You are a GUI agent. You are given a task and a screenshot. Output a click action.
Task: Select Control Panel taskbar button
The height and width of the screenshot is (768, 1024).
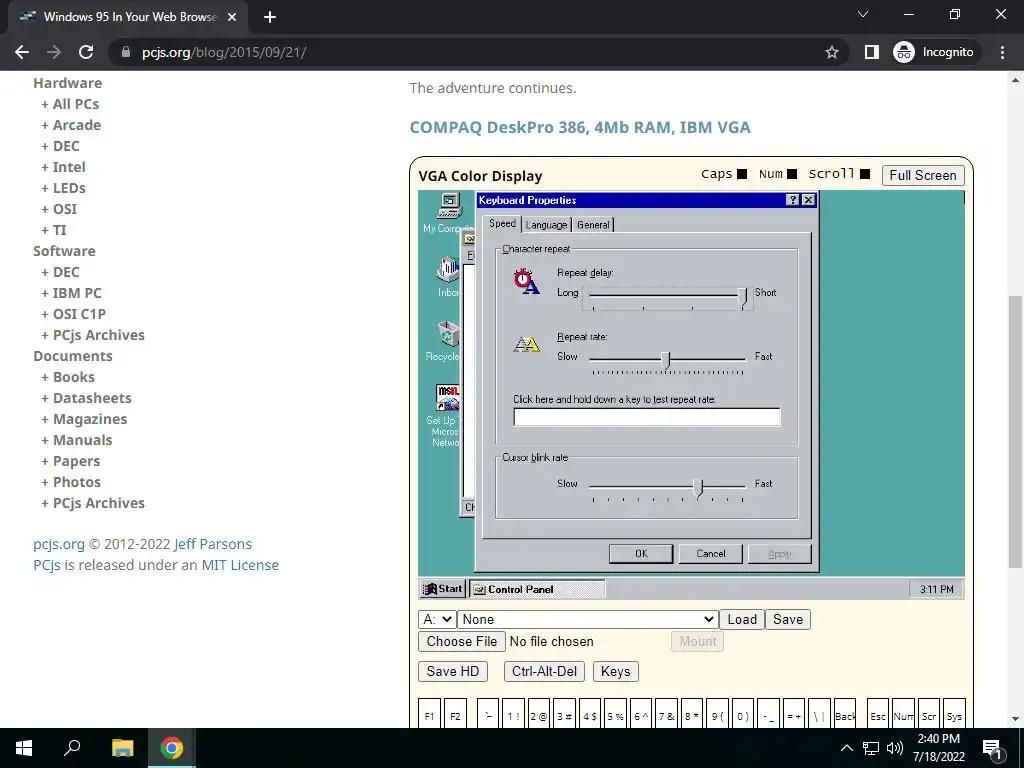(537, 589)
